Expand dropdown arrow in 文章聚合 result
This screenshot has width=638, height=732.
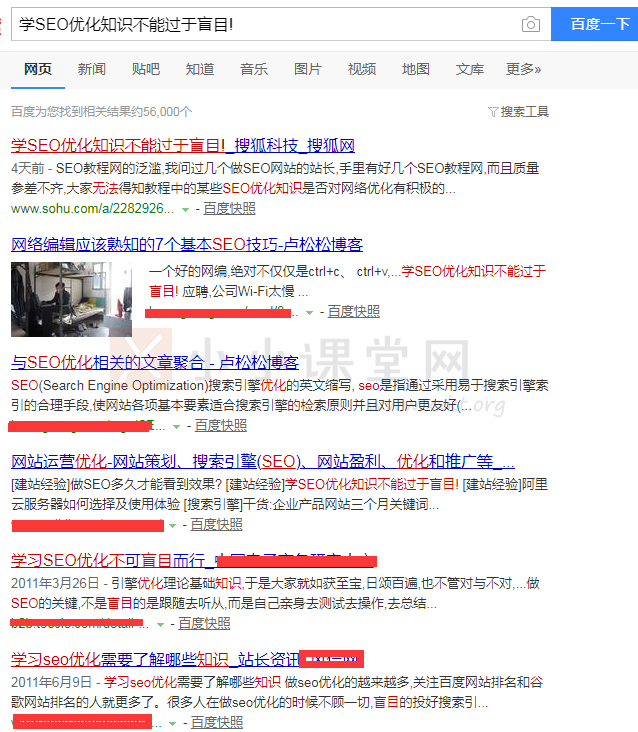coord(176,427)
